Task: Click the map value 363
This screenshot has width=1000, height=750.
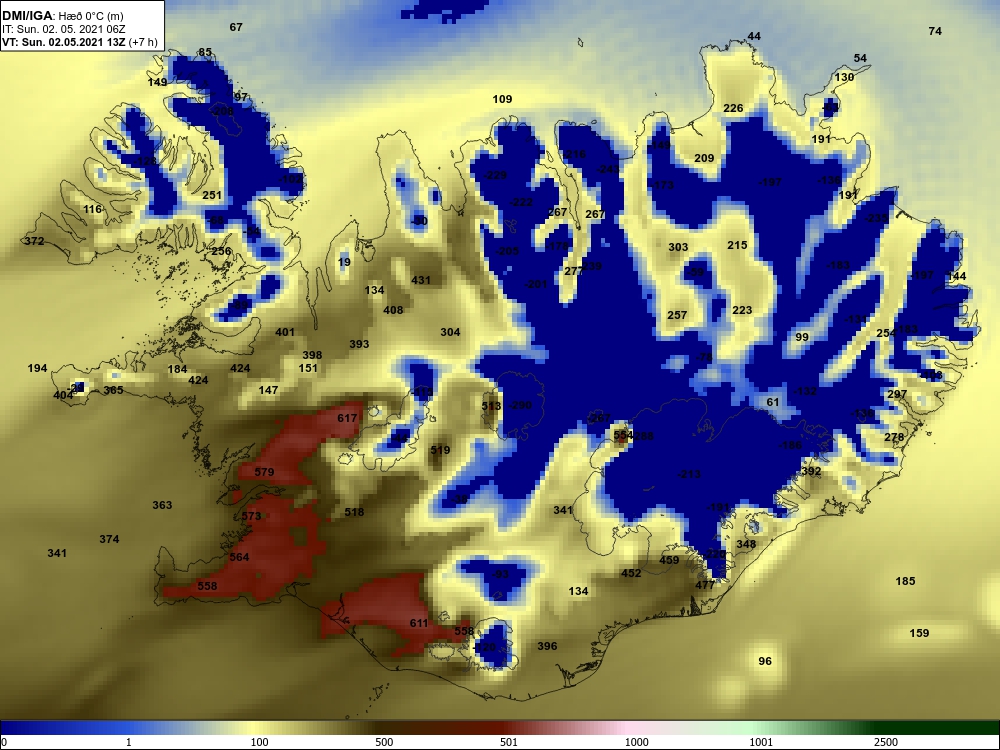Action: coord(162,504)
